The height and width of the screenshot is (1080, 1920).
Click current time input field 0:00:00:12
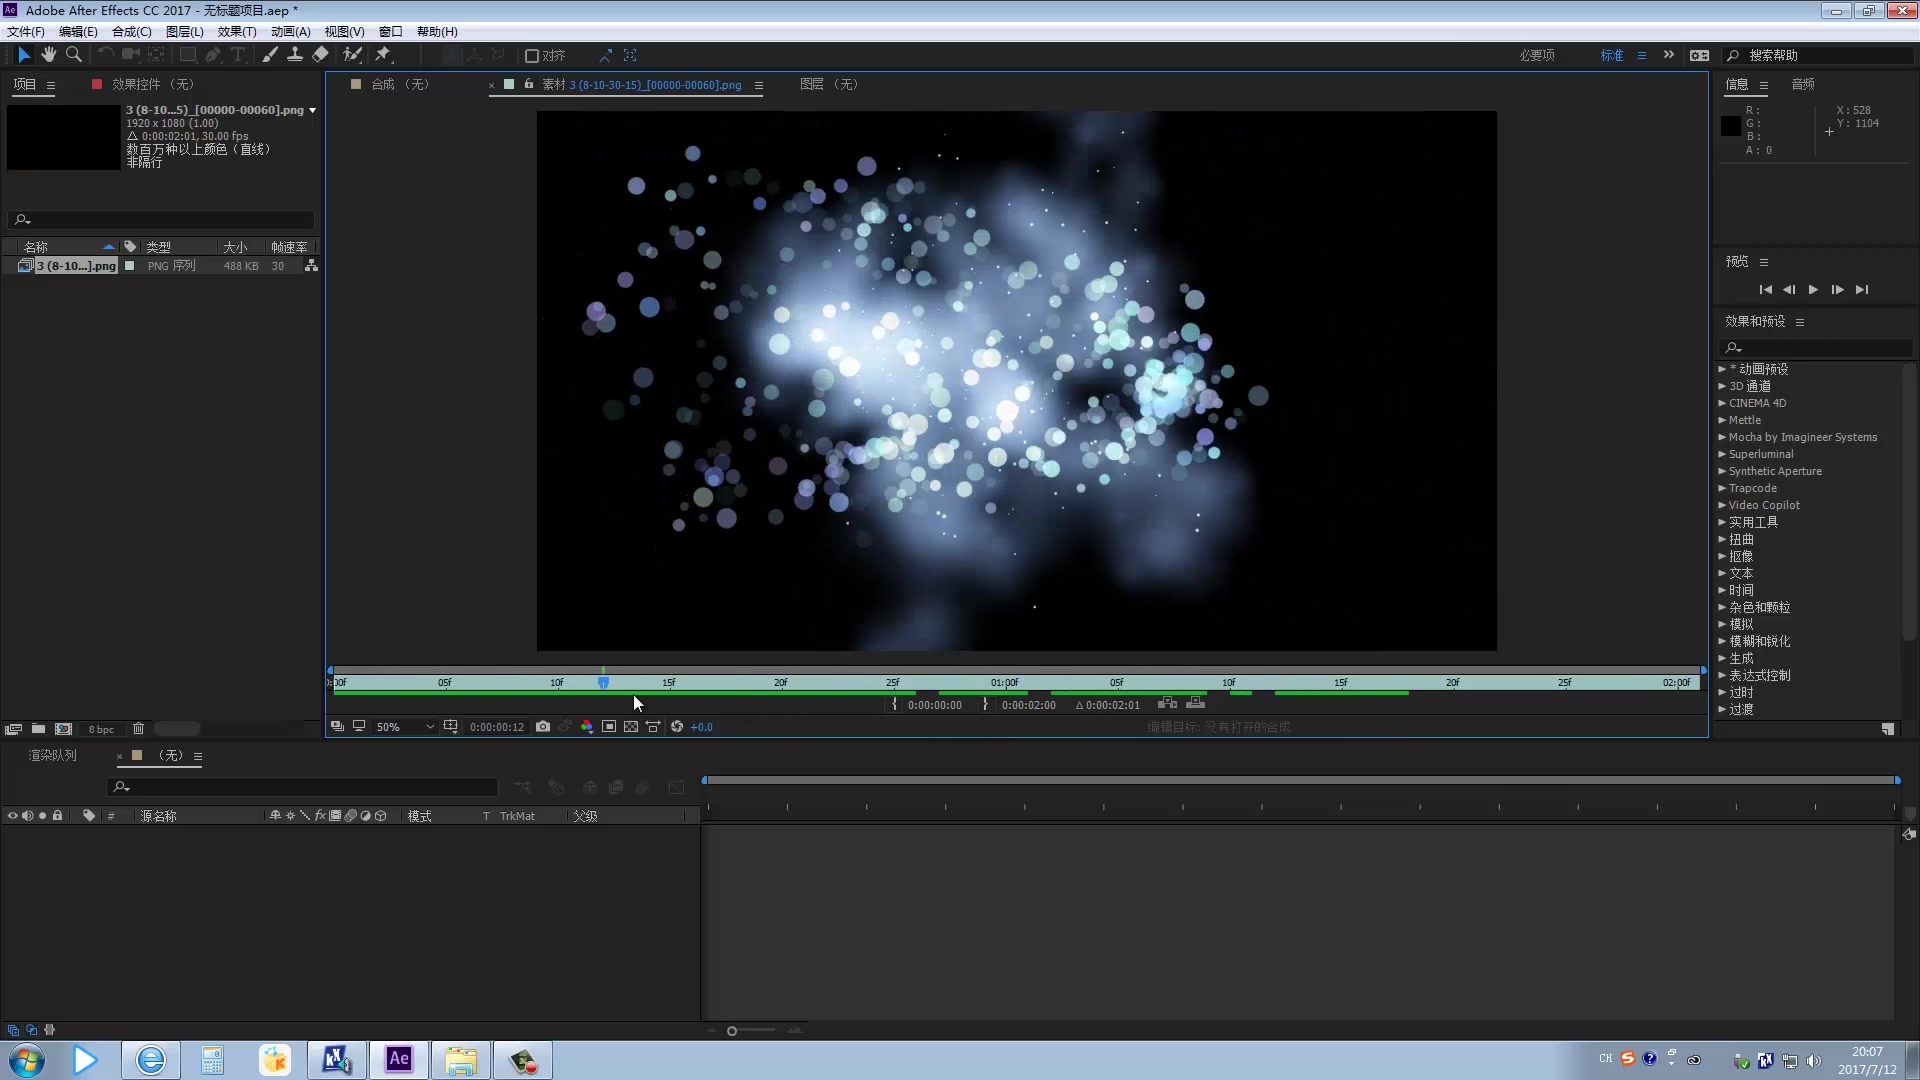pos(497,727)
